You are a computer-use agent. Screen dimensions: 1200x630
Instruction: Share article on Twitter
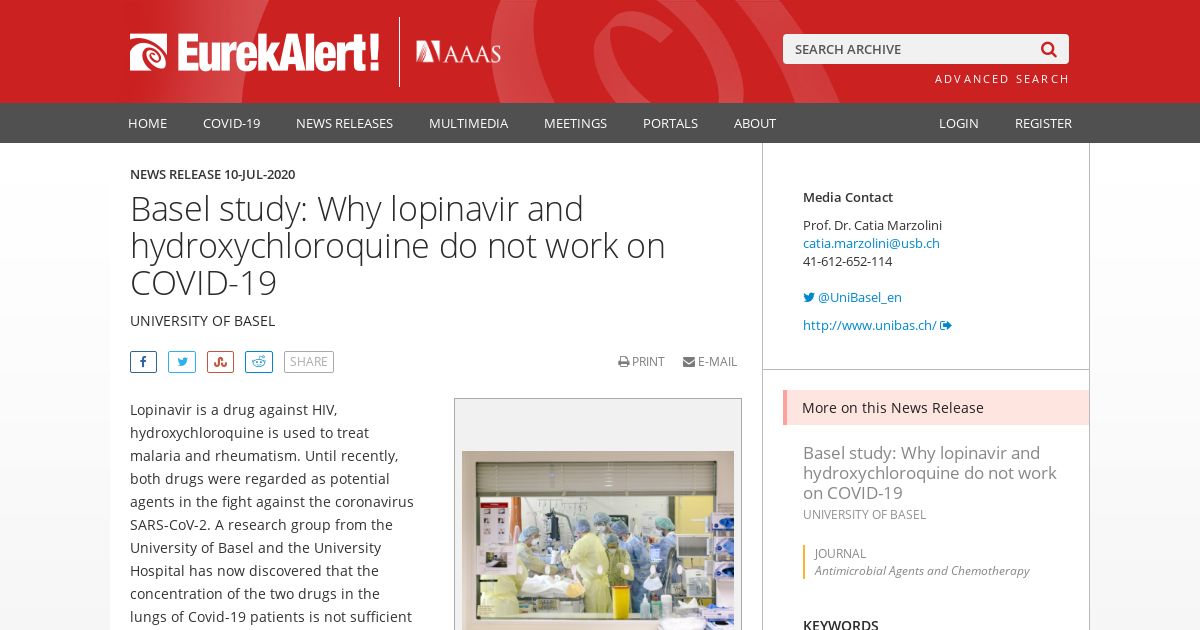(182, 362)
